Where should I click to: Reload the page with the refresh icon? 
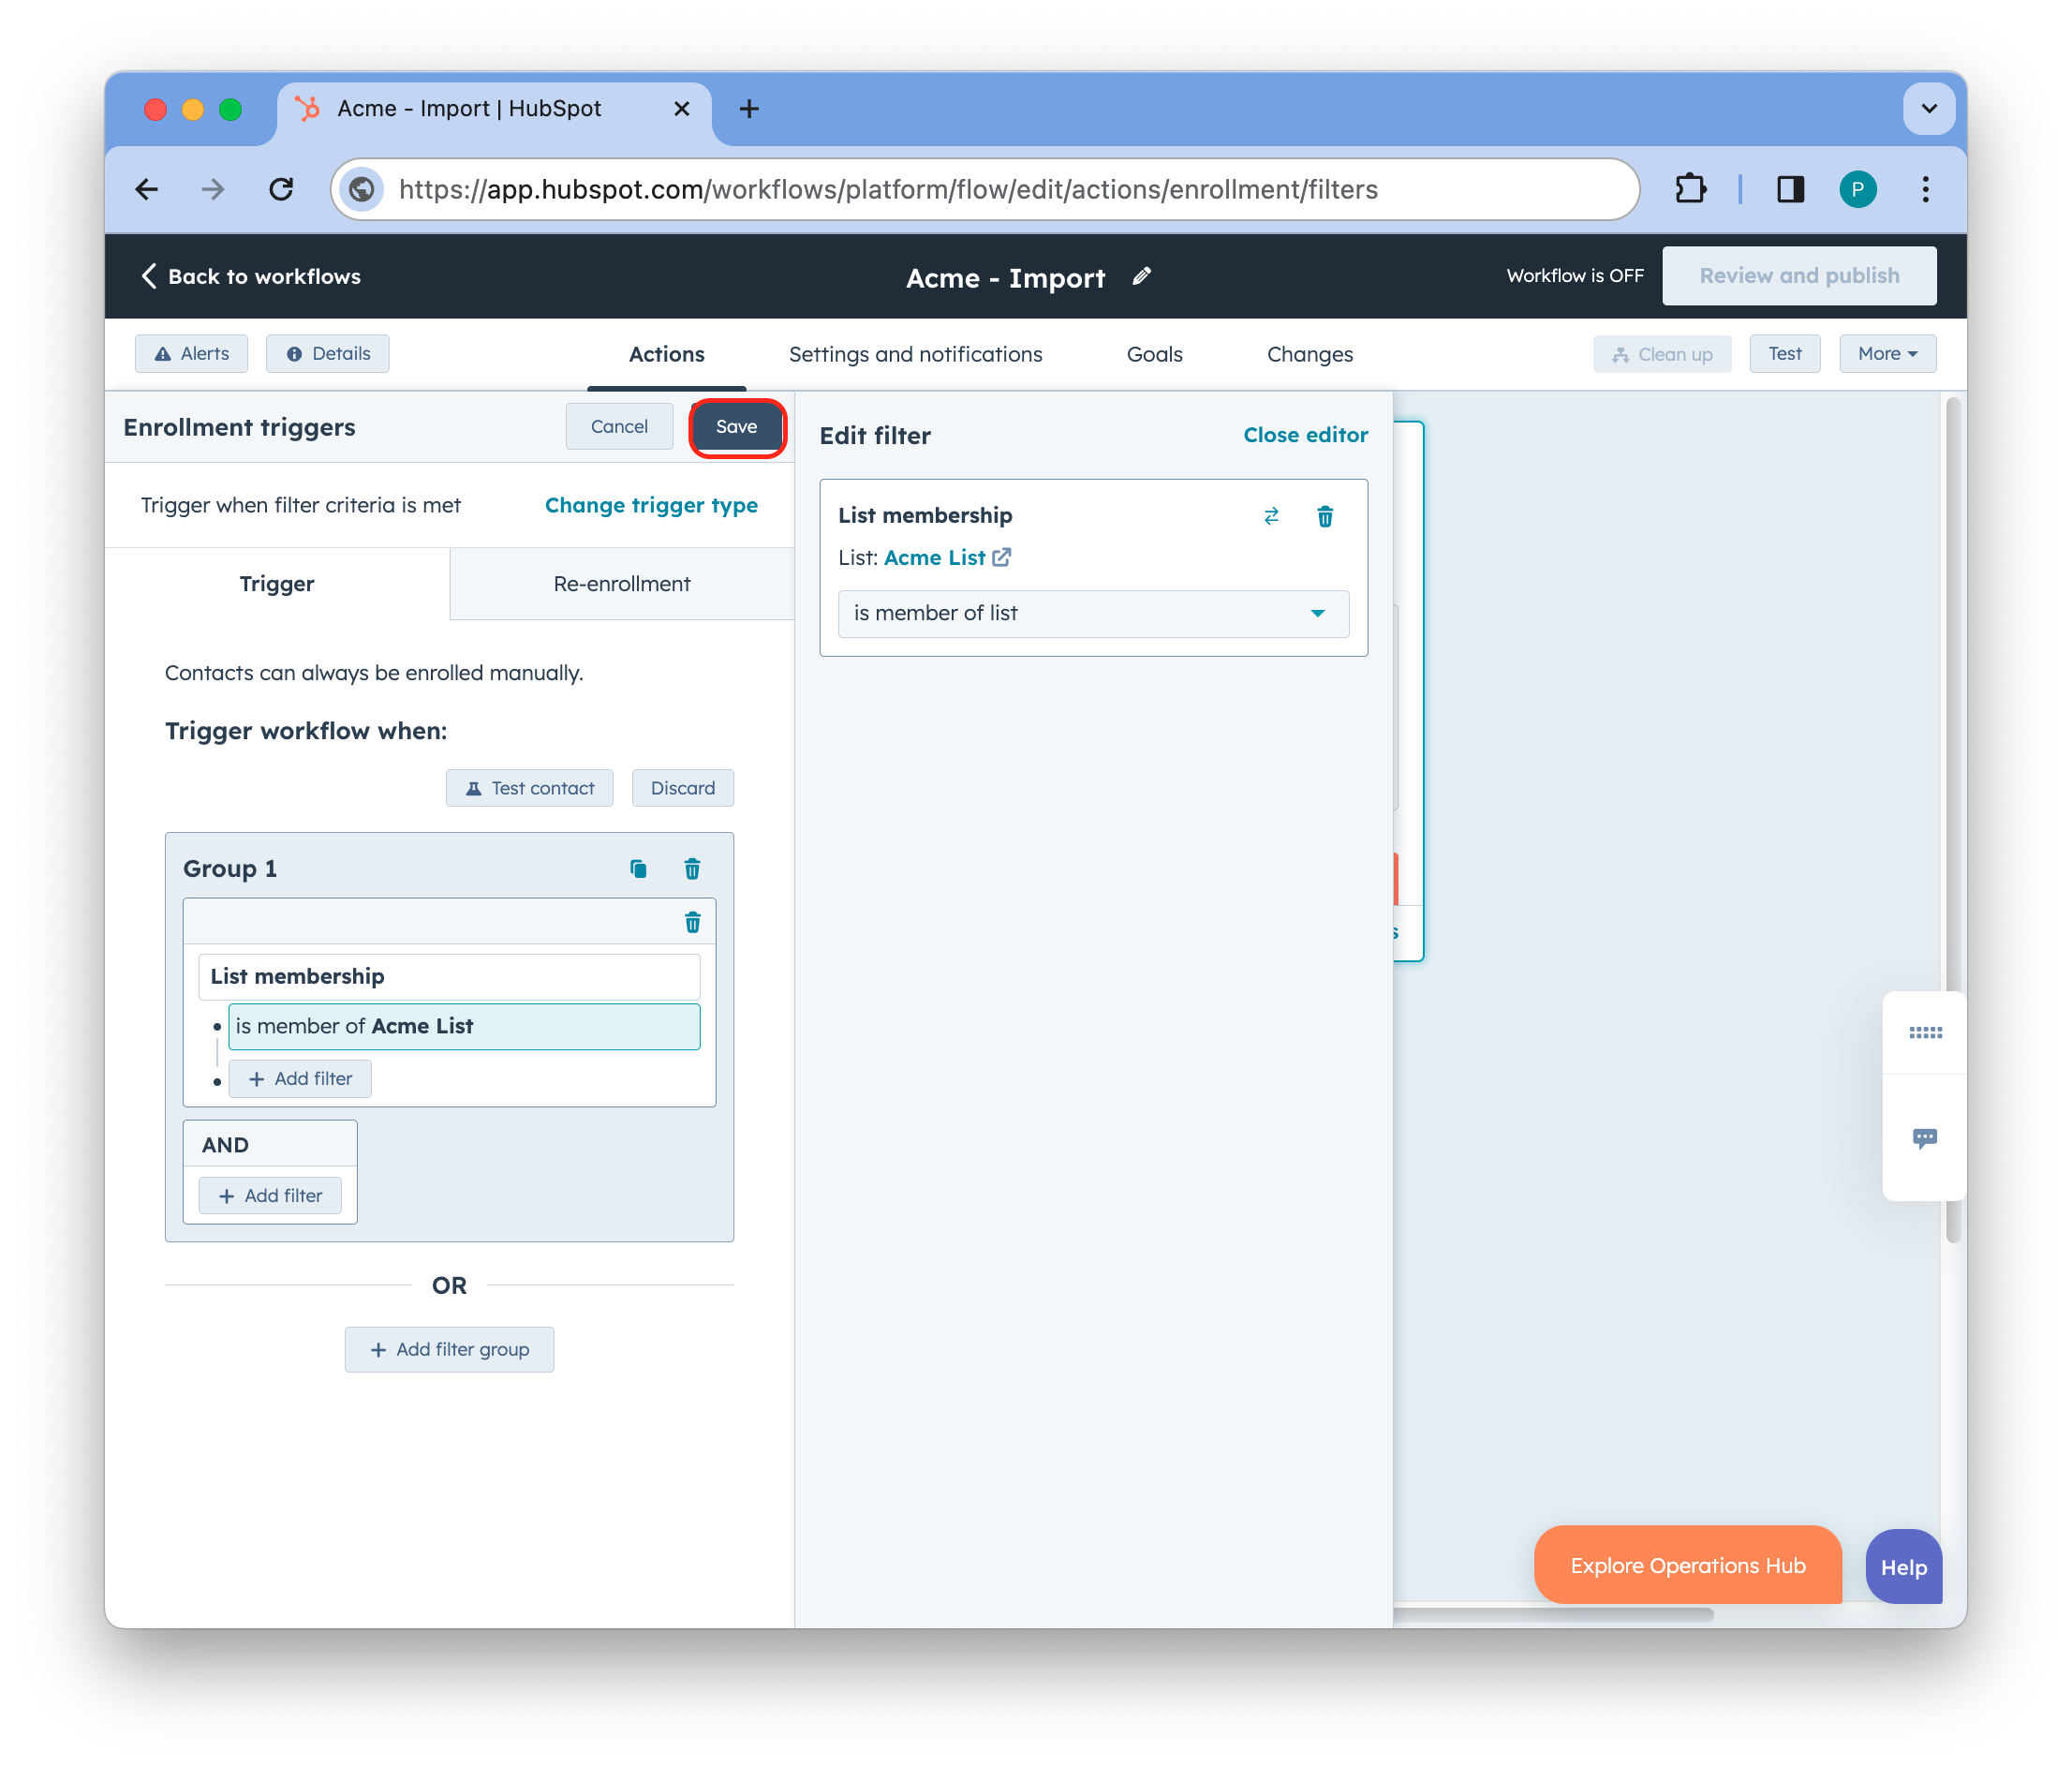[x=281, y=189]
